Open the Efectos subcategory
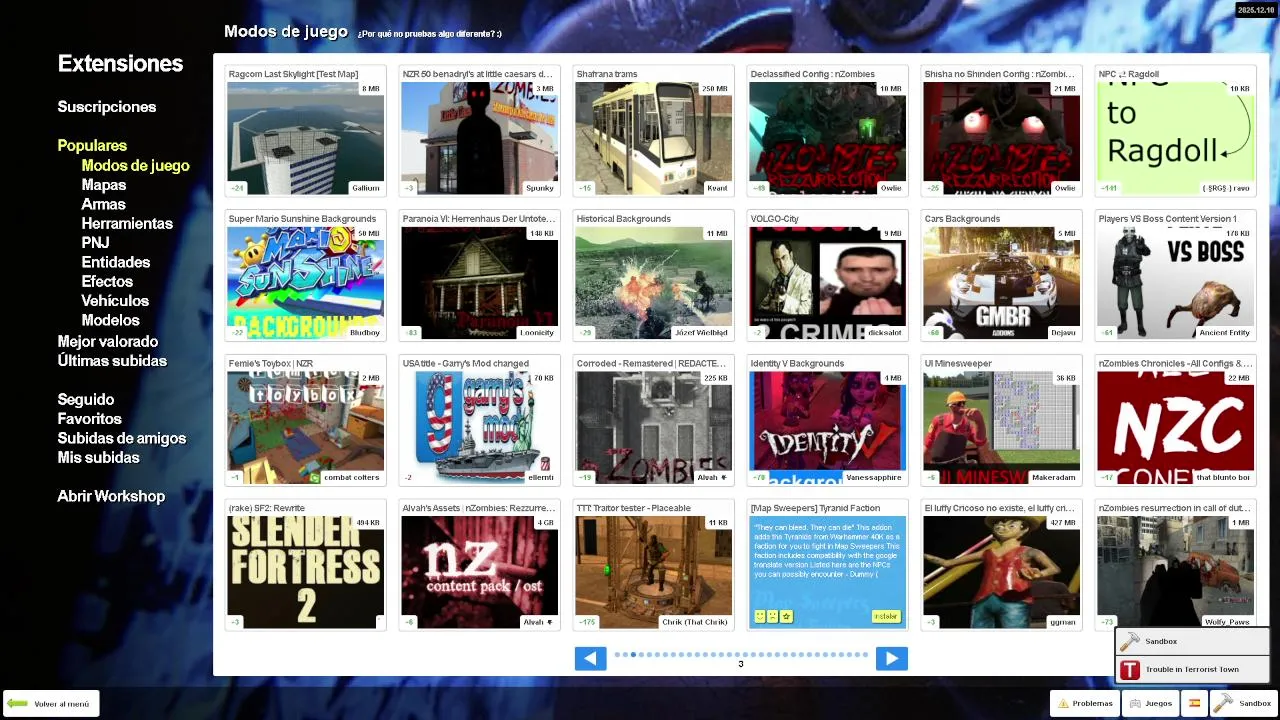The height and width of the screenshot is (720, 1280). [107, 281]
